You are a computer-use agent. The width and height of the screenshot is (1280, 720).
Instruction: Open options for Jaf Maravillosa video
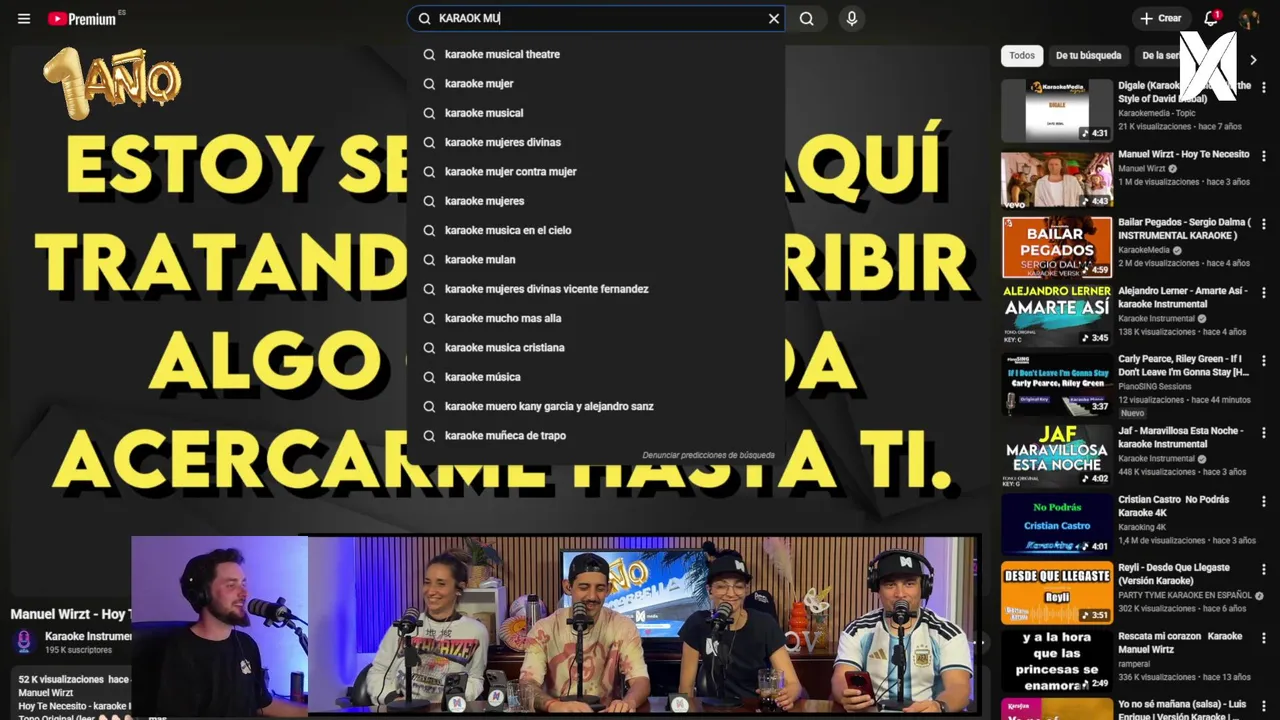click(x=1264, y=432)
